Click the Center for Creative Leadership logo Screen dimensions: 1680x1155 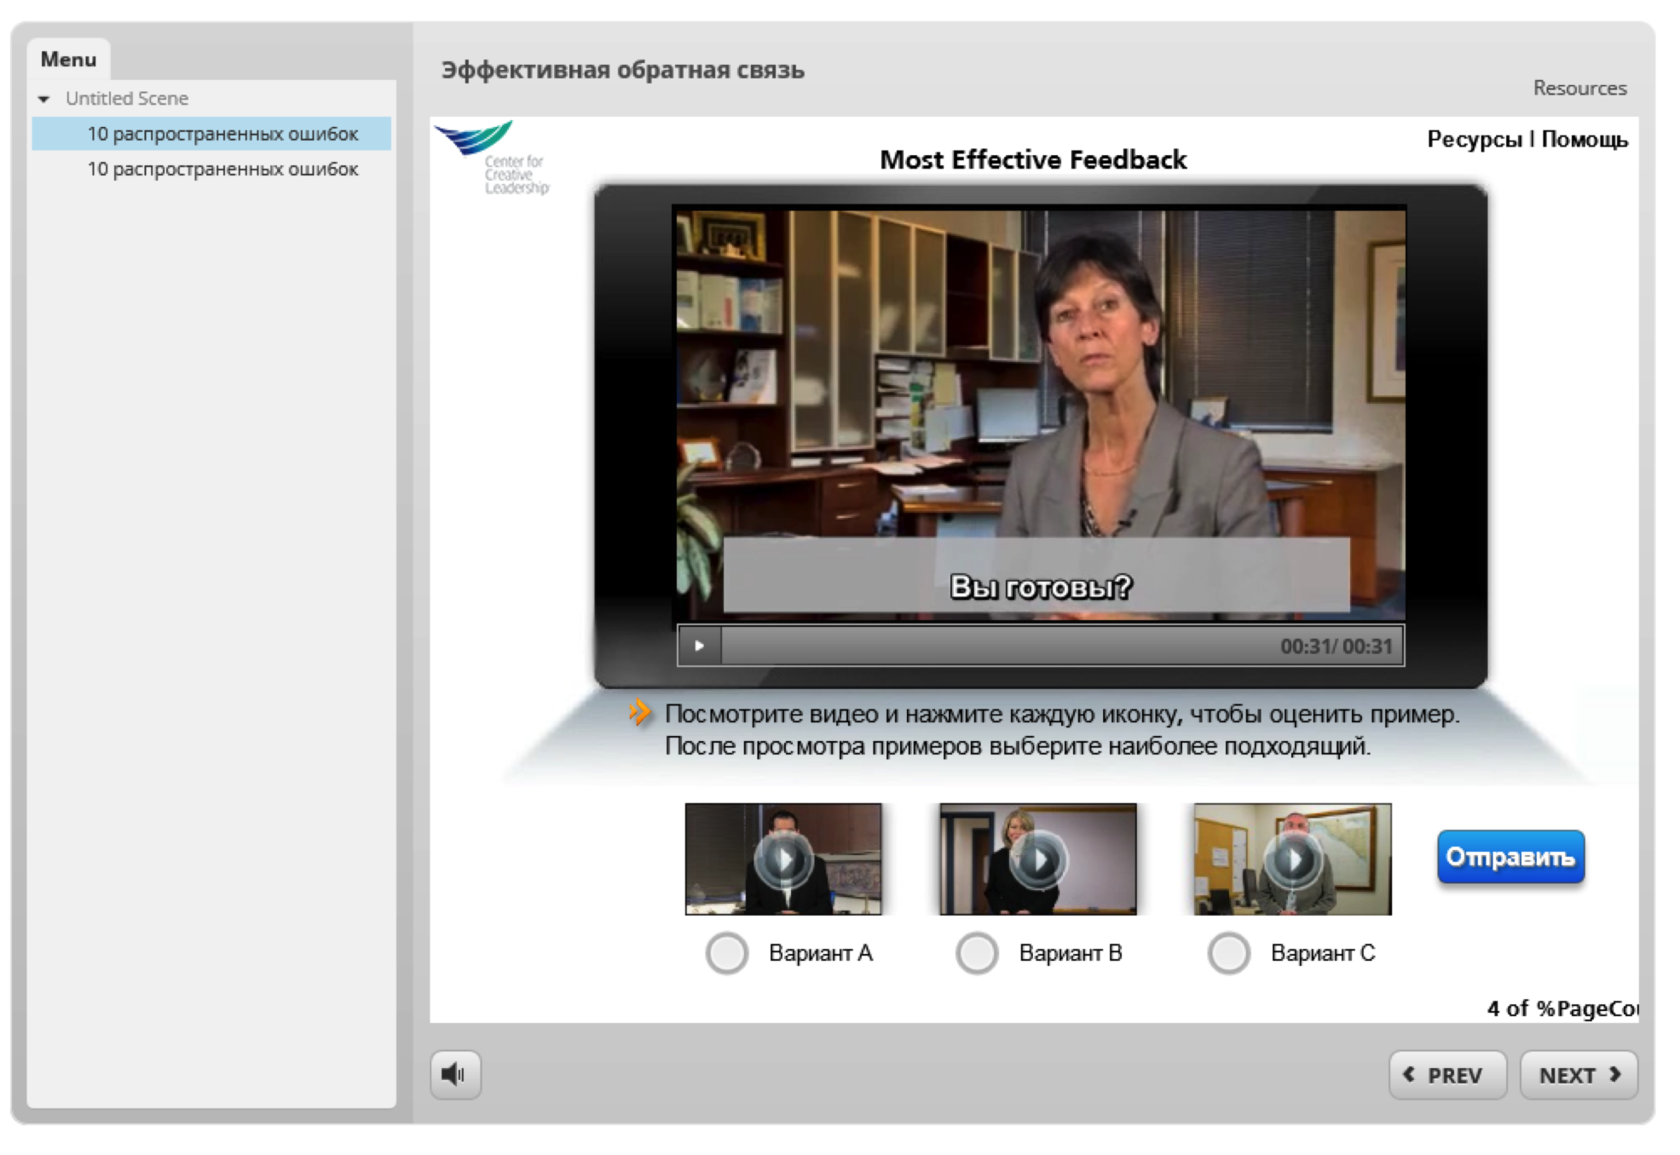tap(492, 157)
